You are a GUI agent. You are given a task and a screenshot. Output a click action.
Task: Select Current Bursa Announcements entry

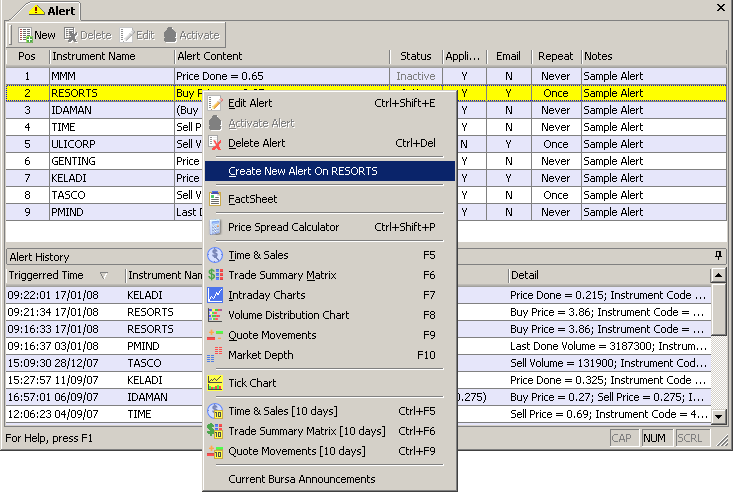330,479
